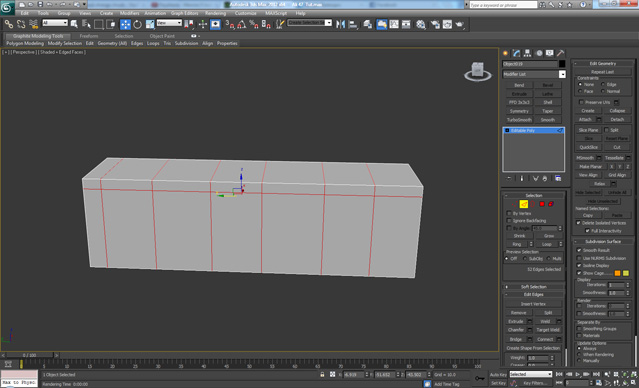Click the Bind to Space Warp icon

click(33, 24)
